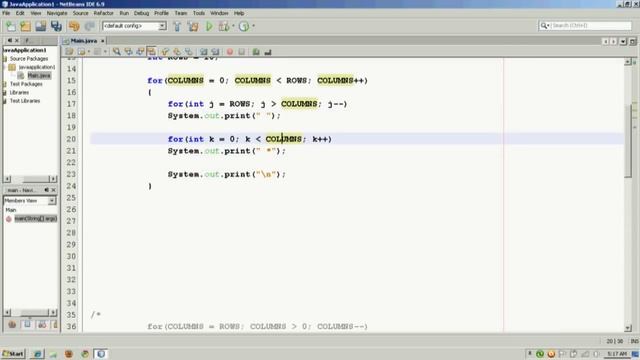The width and height of the screenshot is (640, 360).
Task: Open the Window menu
Action: 219,13
